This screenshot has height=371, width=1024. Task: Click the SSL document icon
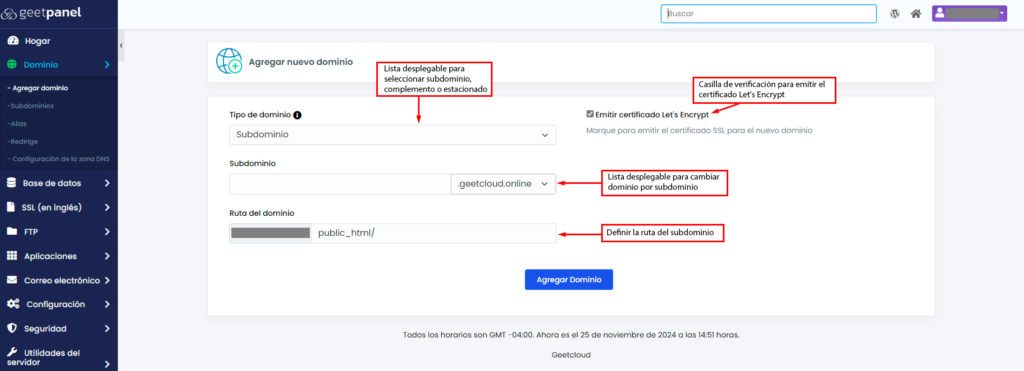click(10, 207)
